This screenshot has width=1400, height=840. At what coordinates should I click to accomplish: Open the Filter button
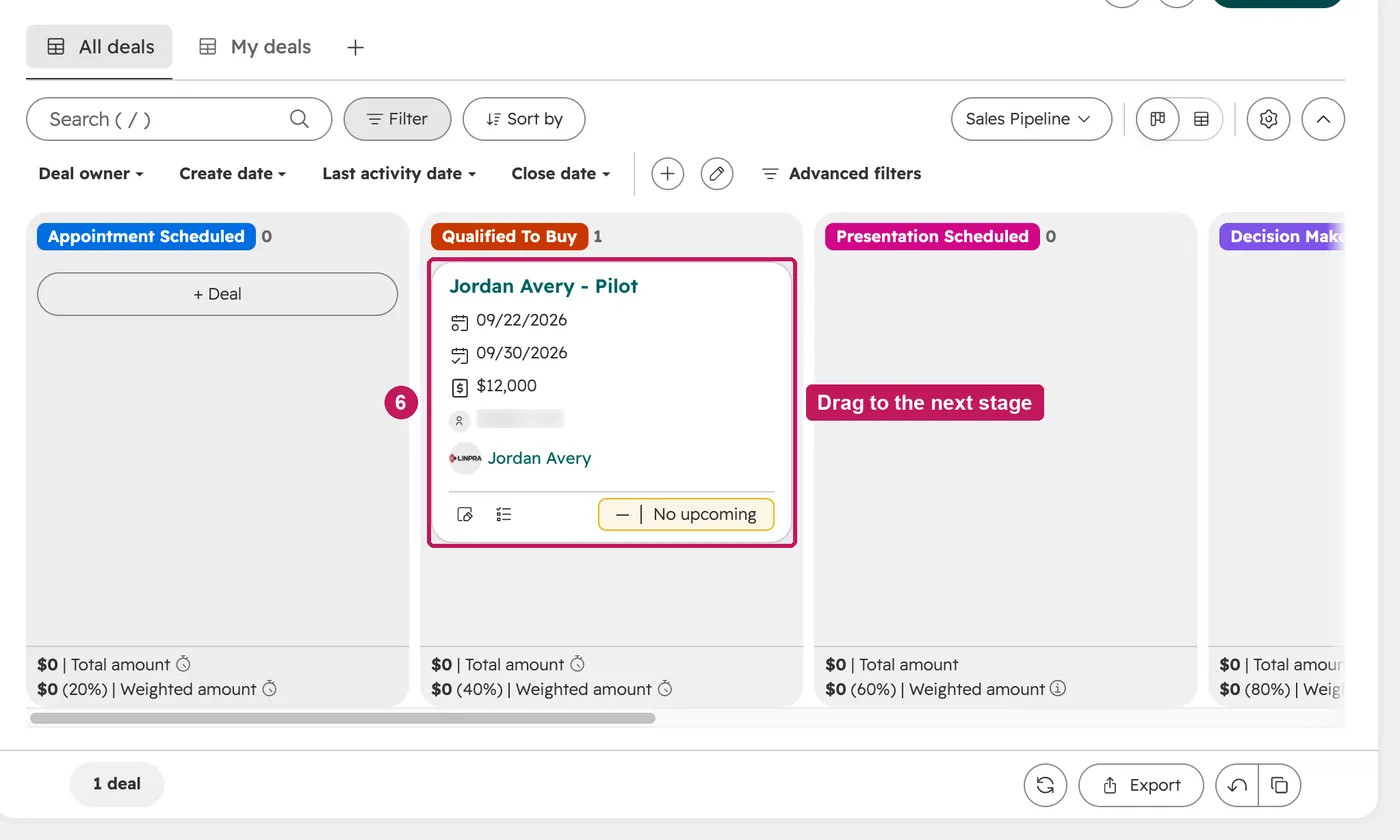pos(397,119)
